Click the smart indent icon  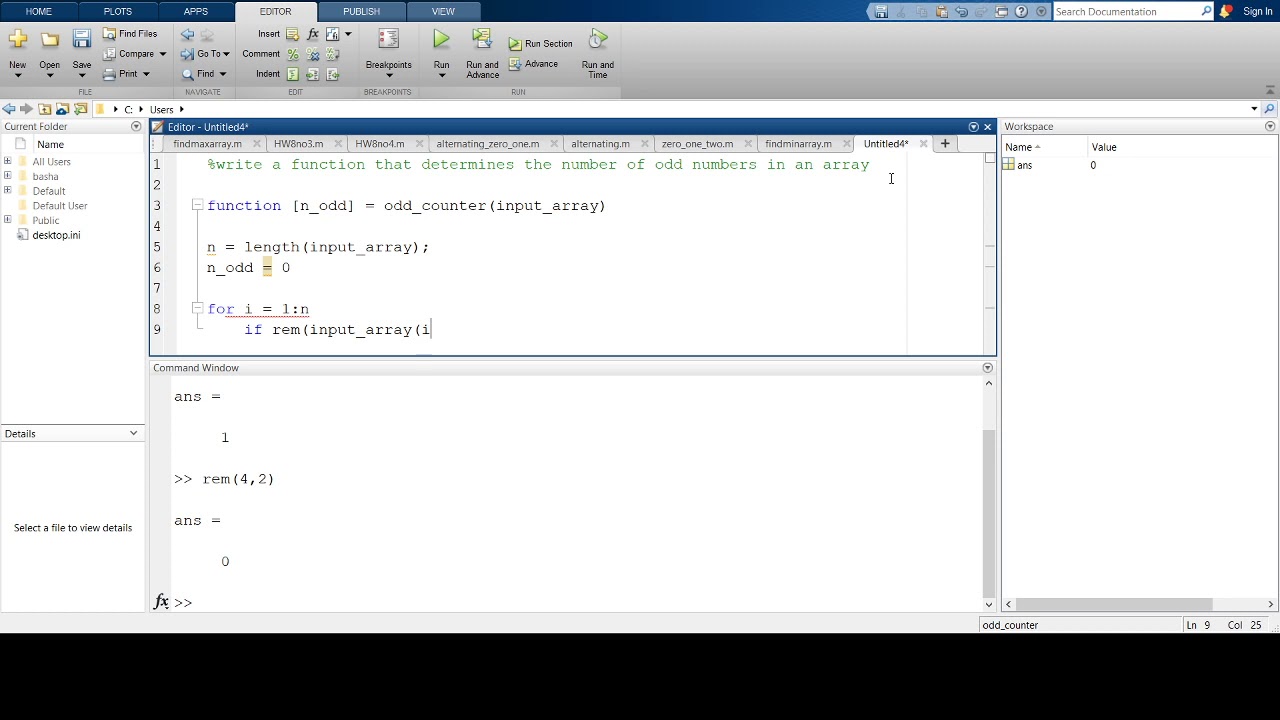pyautogui.click(x=293, y=74)
